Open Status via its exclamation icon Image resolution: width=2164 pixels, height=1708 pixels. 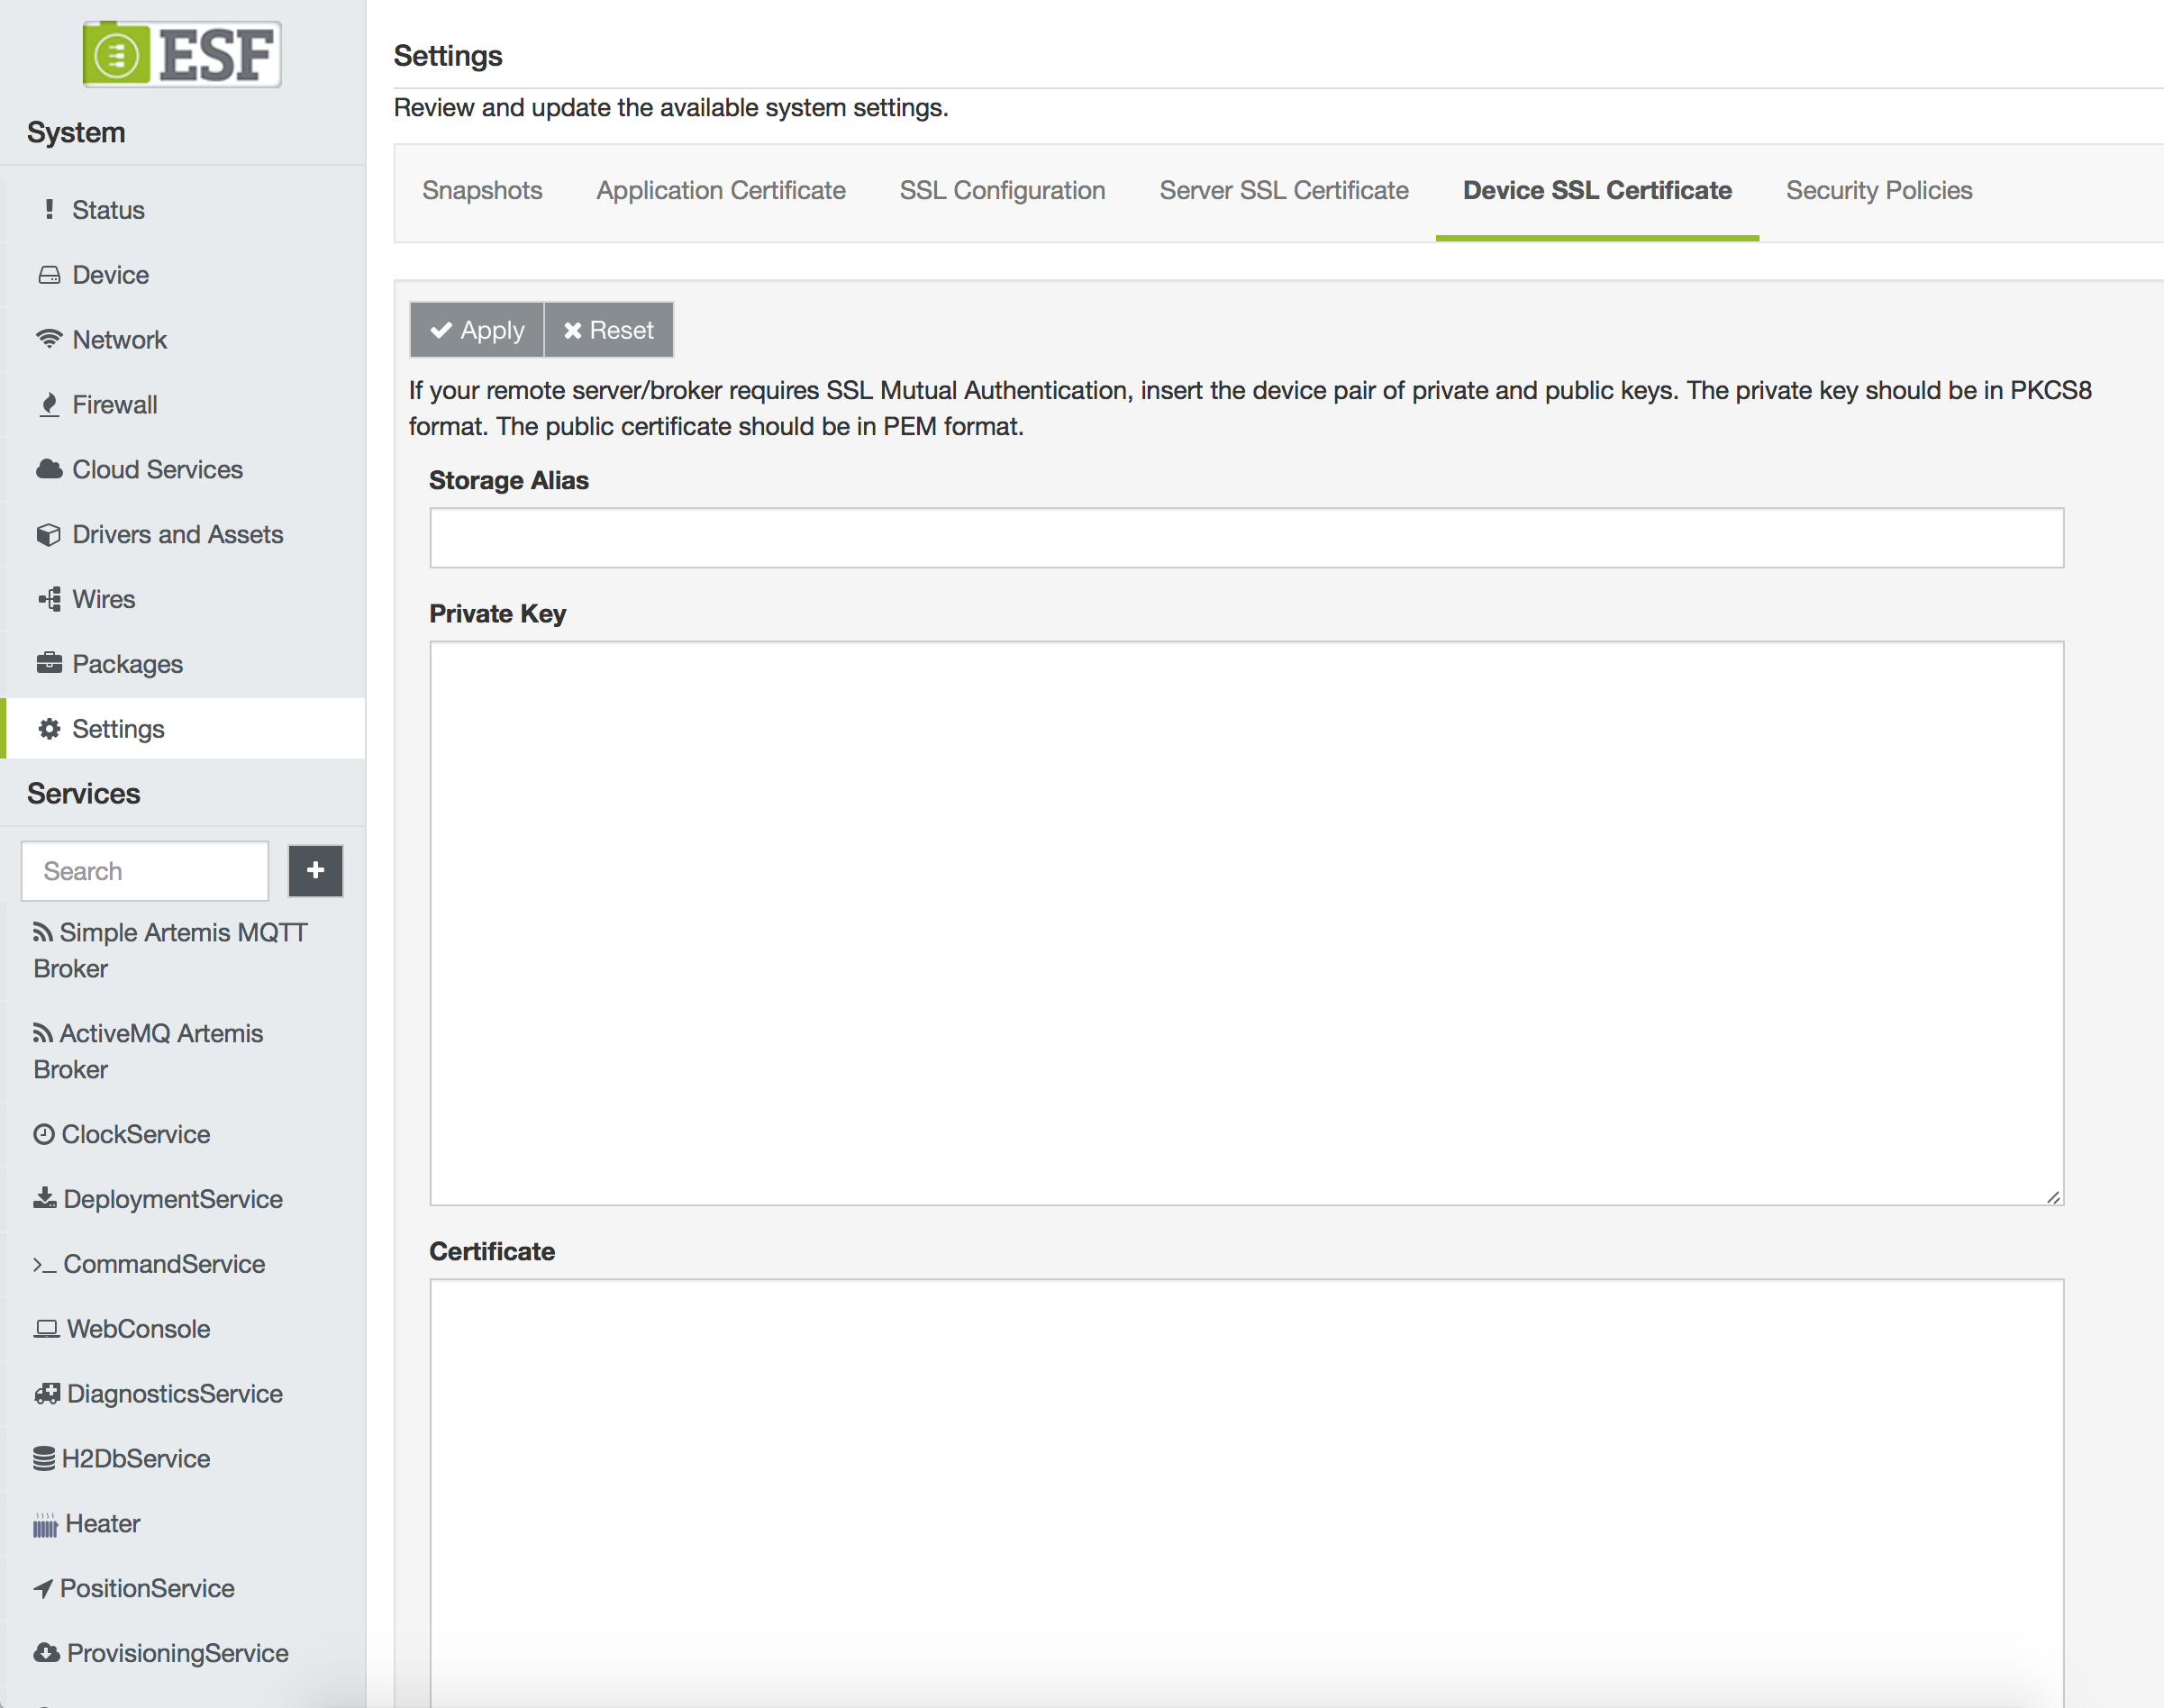coord(49,209)
